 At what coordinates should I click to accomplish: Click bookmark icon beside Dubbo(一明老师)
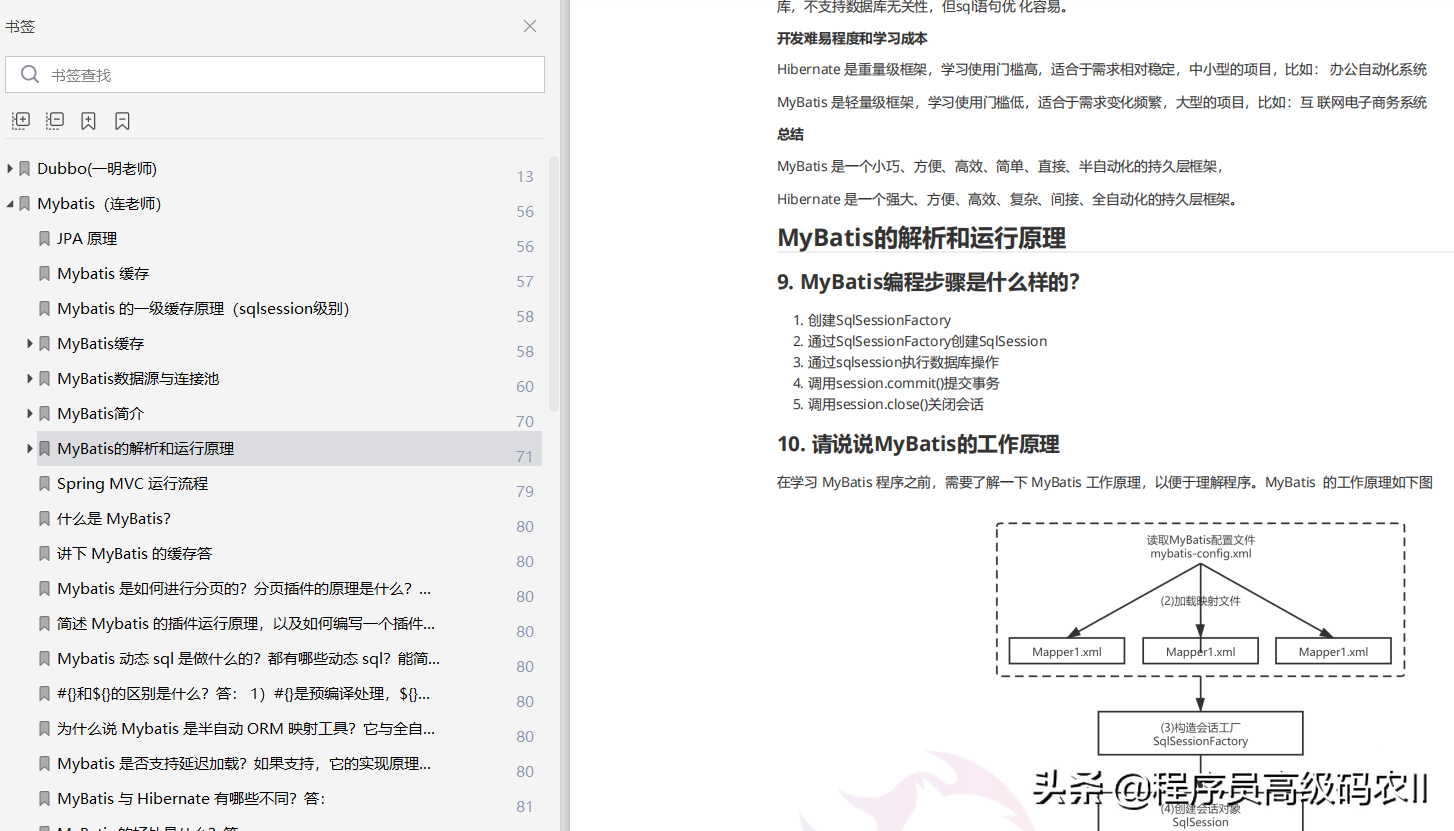(x=25, y=169)
